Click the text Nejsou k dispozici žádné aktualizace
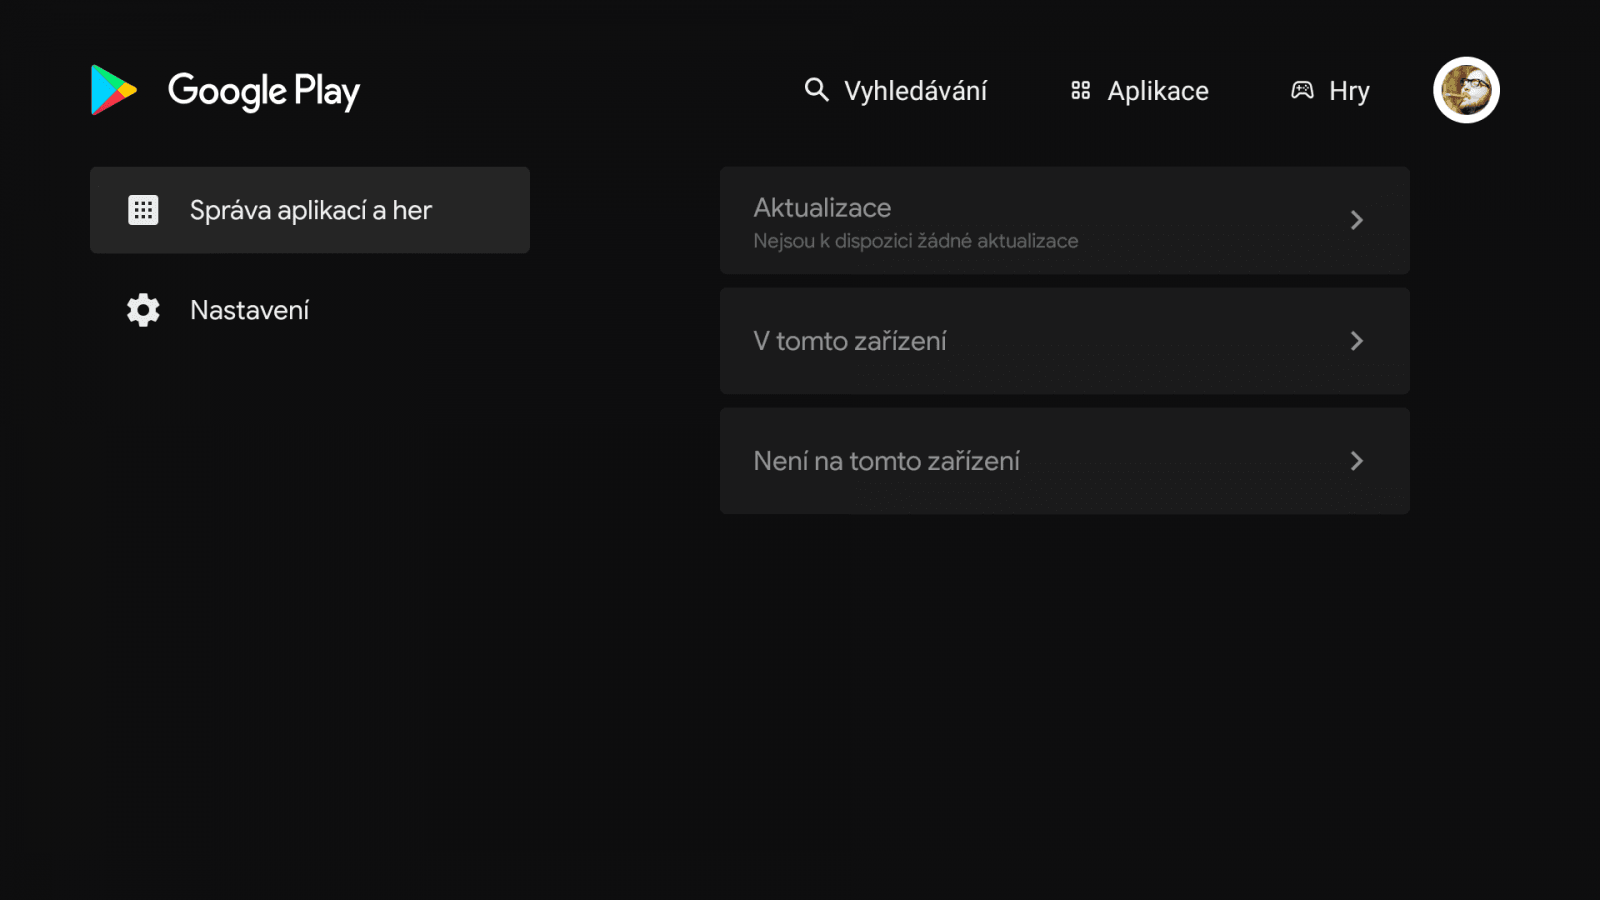This screenshot has height=900, width=1600. click(916, 241)
